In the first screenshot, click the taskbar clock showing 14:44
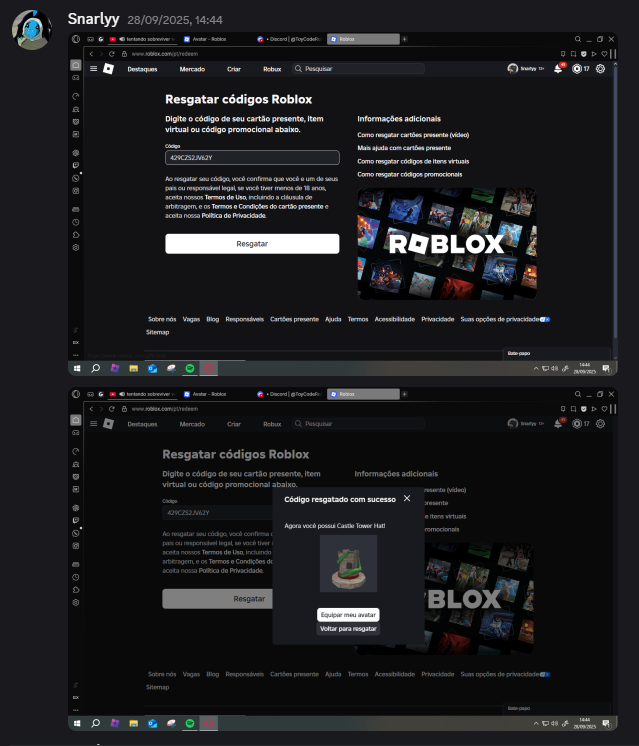The width and height of the screenshot is (639, 746). tap(584, 368)
